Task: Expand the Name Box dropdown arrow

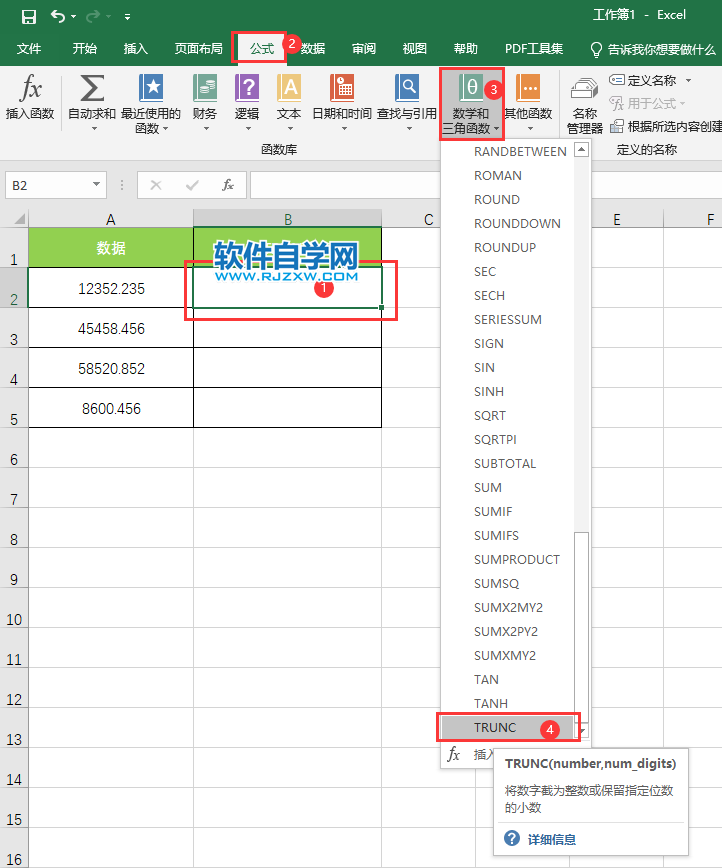Action: (x=96, y=184)
